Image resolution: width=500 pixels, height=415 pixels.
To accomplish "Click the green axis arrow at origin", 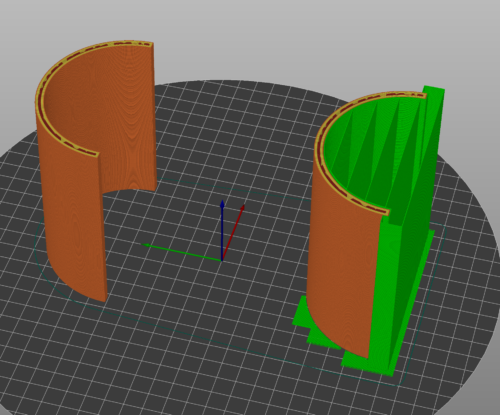I will tap(182, 252).
